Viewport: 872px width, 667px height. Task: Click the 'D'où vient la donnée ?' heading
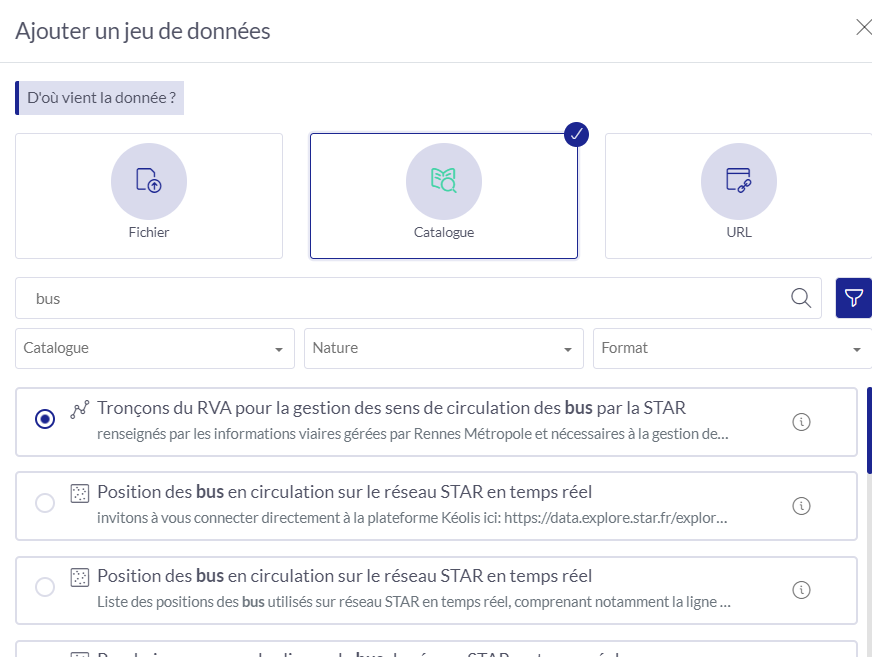[101, 98]
